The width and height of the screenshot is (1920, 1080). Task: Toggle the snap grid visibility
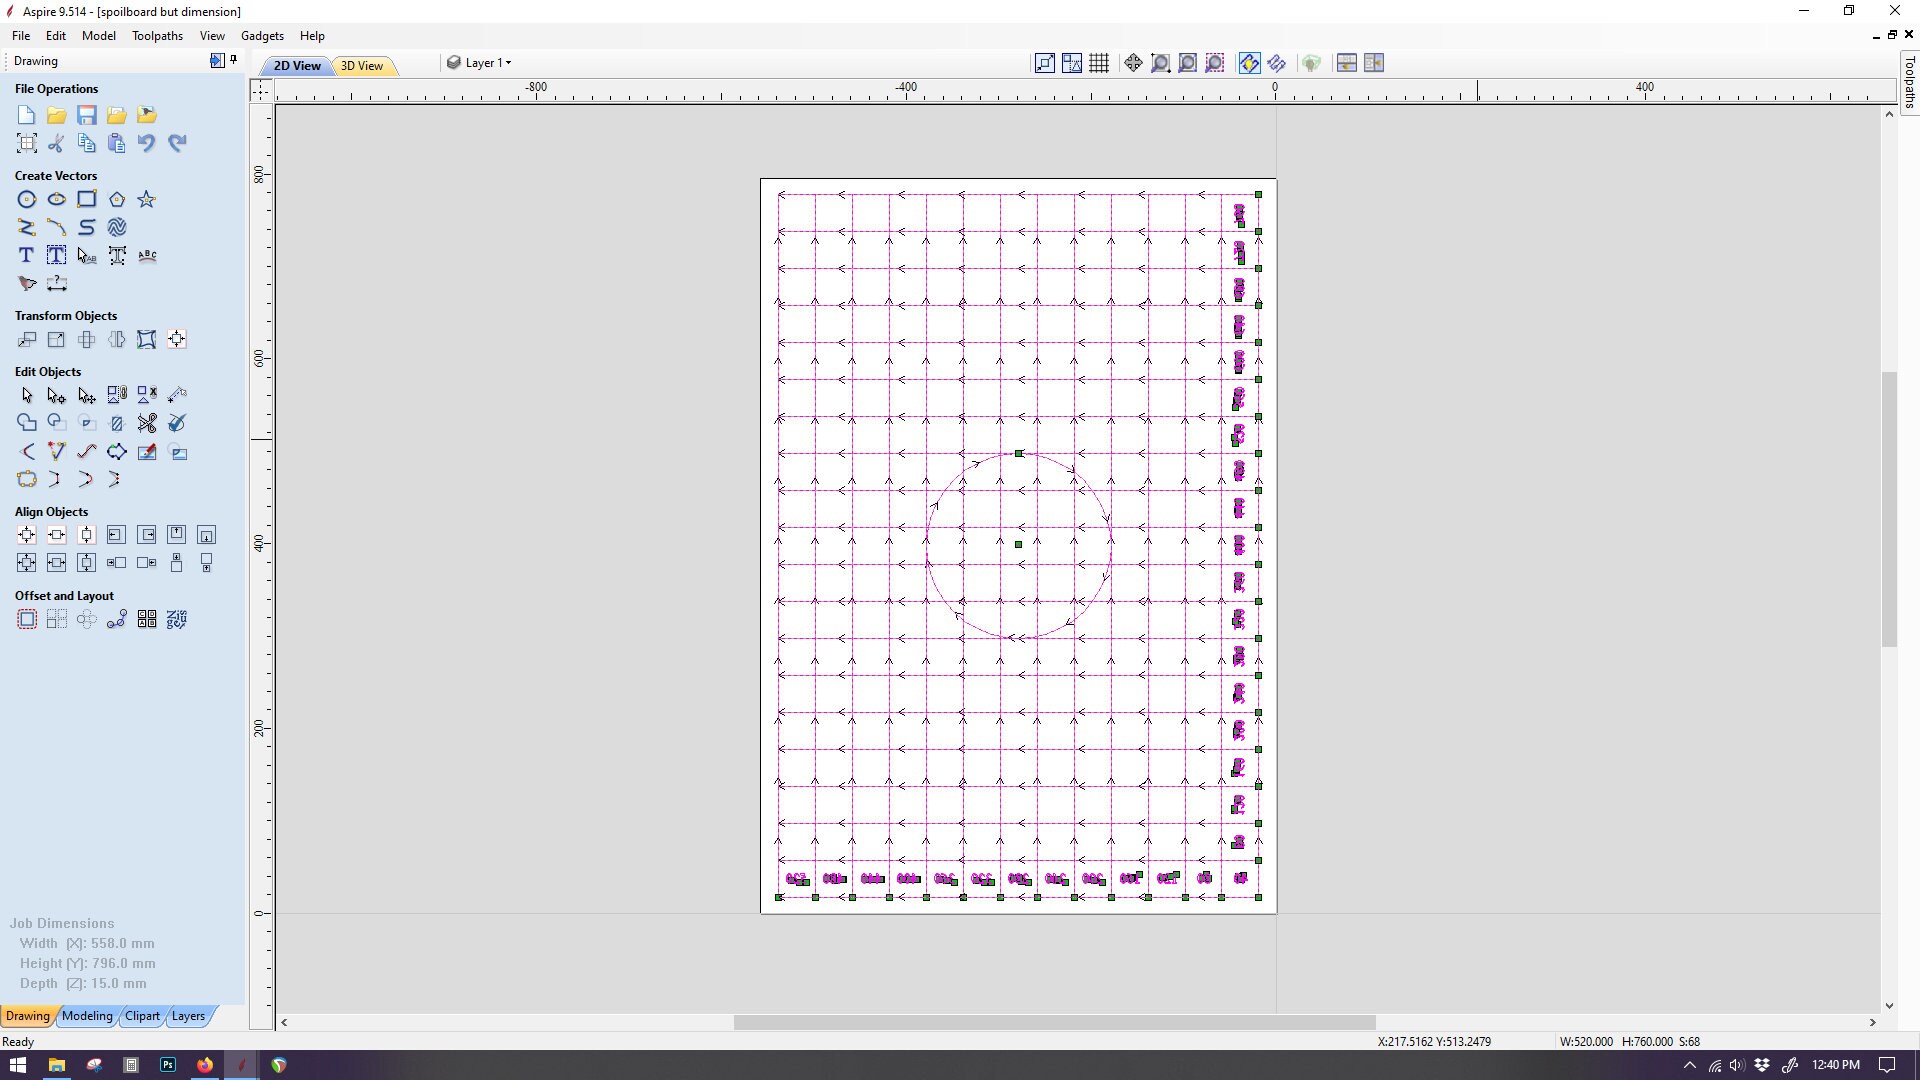1099,62
